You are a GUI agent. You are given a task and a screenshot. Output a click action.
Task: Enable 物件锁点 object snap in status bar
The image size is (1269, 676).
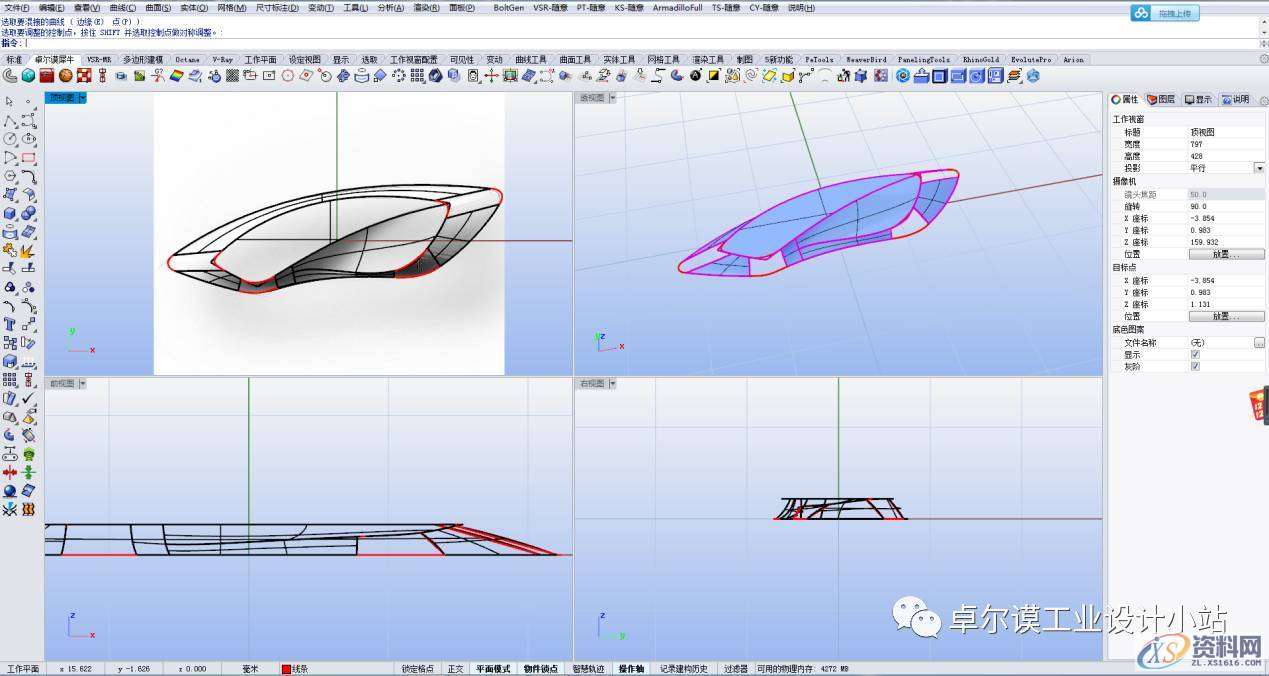[x=540, y=669]
